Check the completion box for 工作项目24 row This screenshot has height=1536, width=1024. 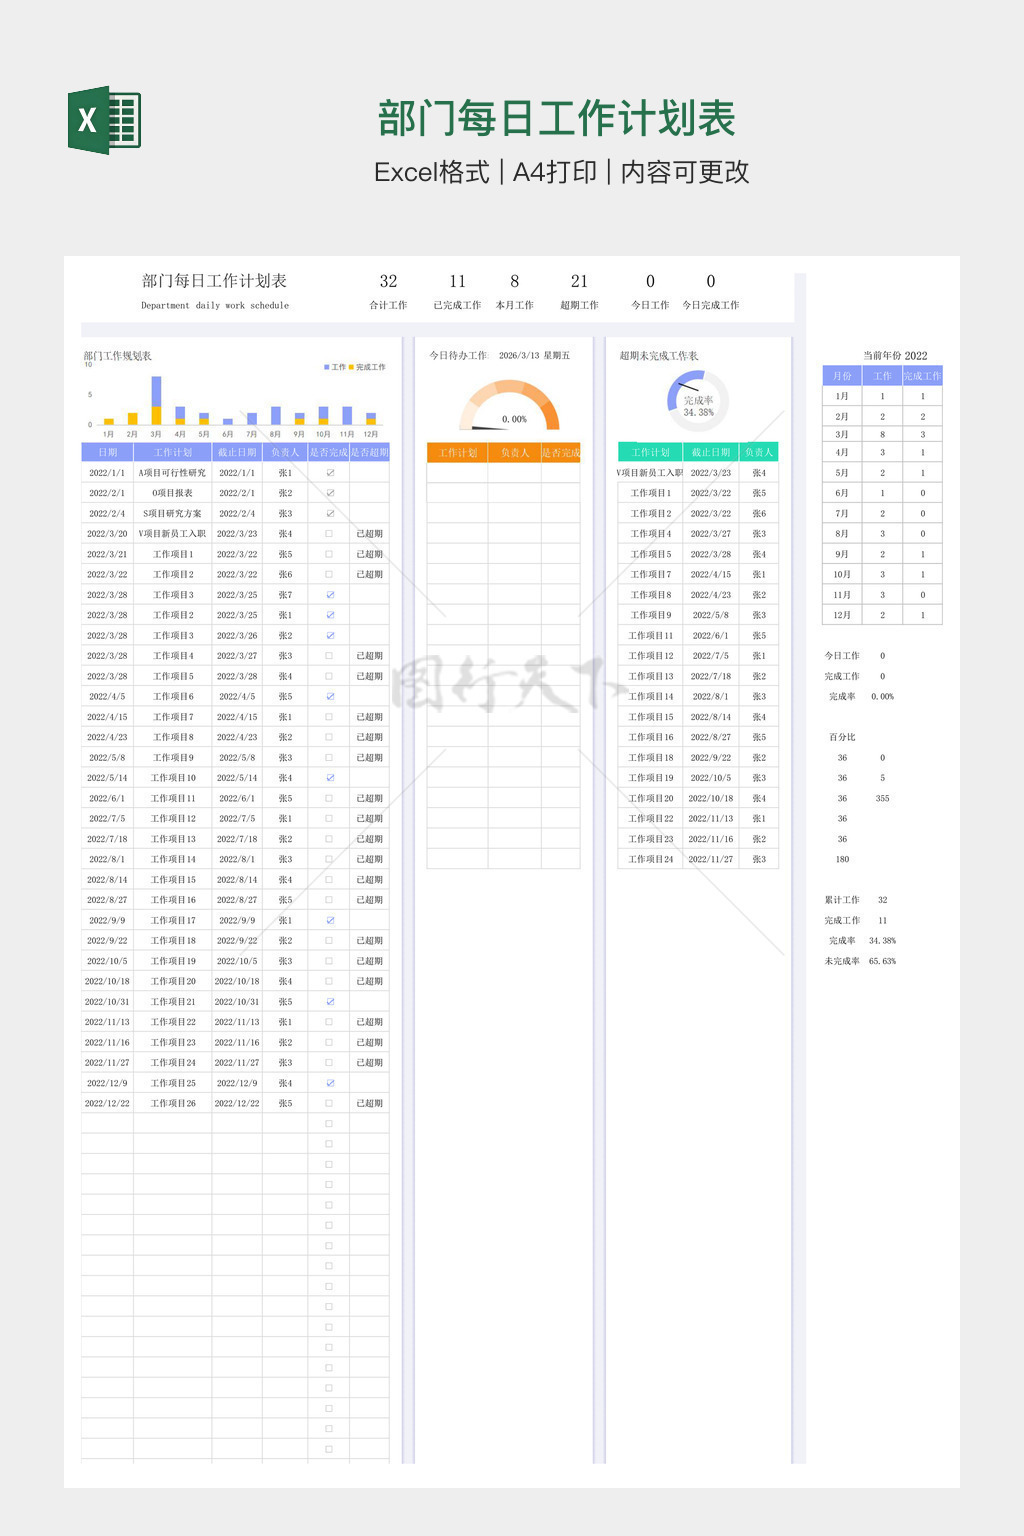329,1062
